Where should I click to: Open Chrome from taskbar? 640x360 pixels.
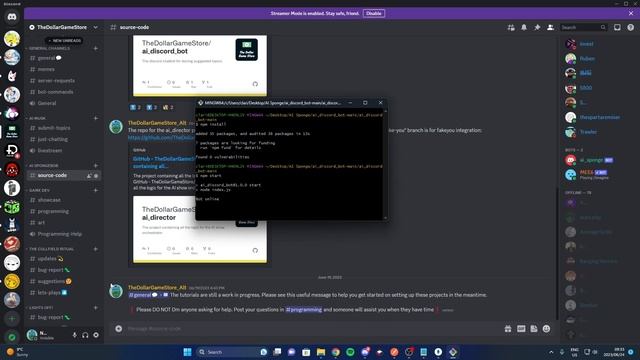[x=336, y=352]
